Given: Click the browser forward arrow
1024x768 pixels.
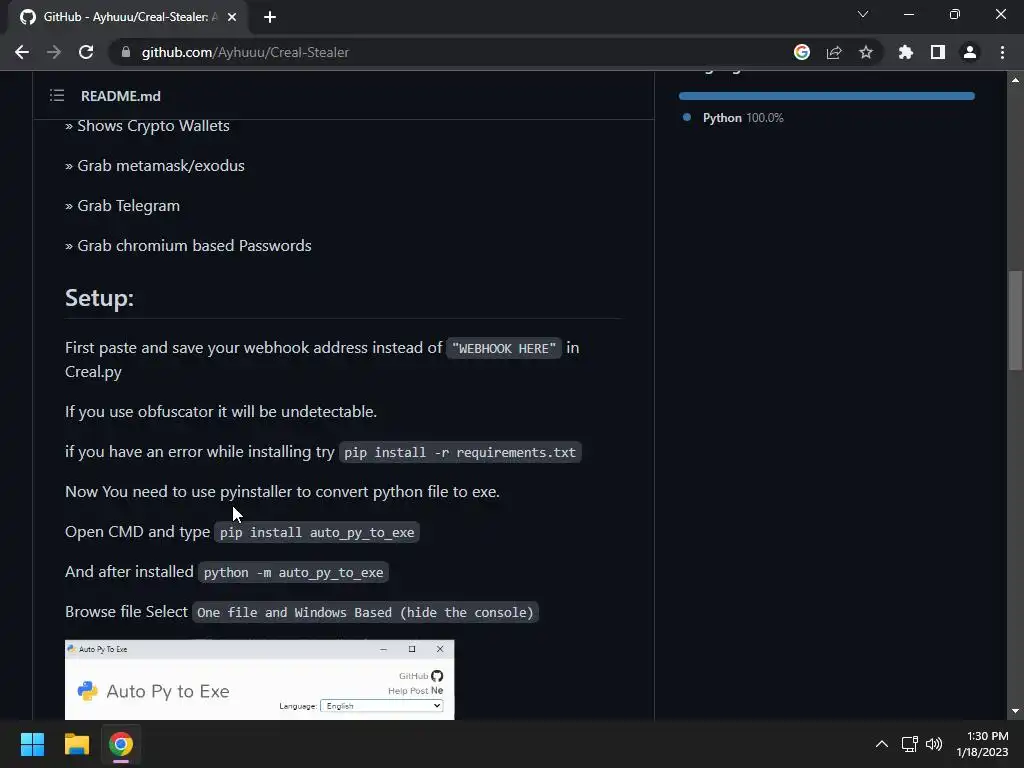Looking at the screenshot, I should (x=54, y=52).
